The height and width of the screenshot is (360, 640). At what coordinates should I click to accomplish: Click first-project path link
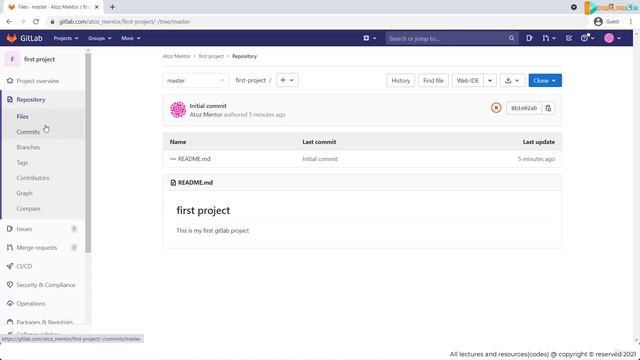click(x=251, y=80)
